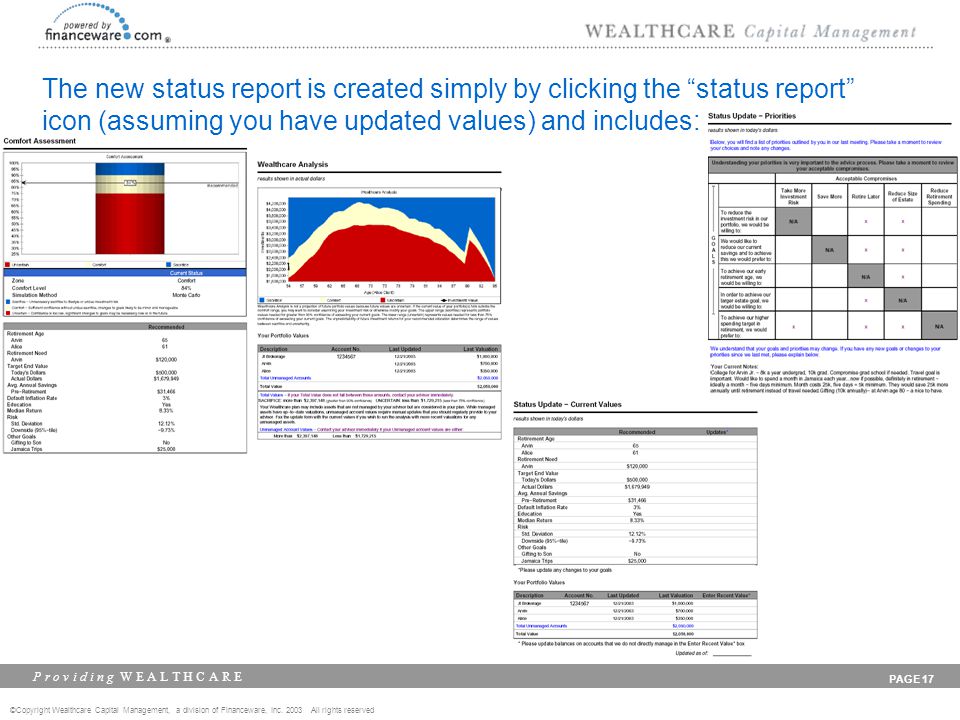
Task: Click the N/A cell under Reduce Retirement Spending
Action: [x=939, y=326]
